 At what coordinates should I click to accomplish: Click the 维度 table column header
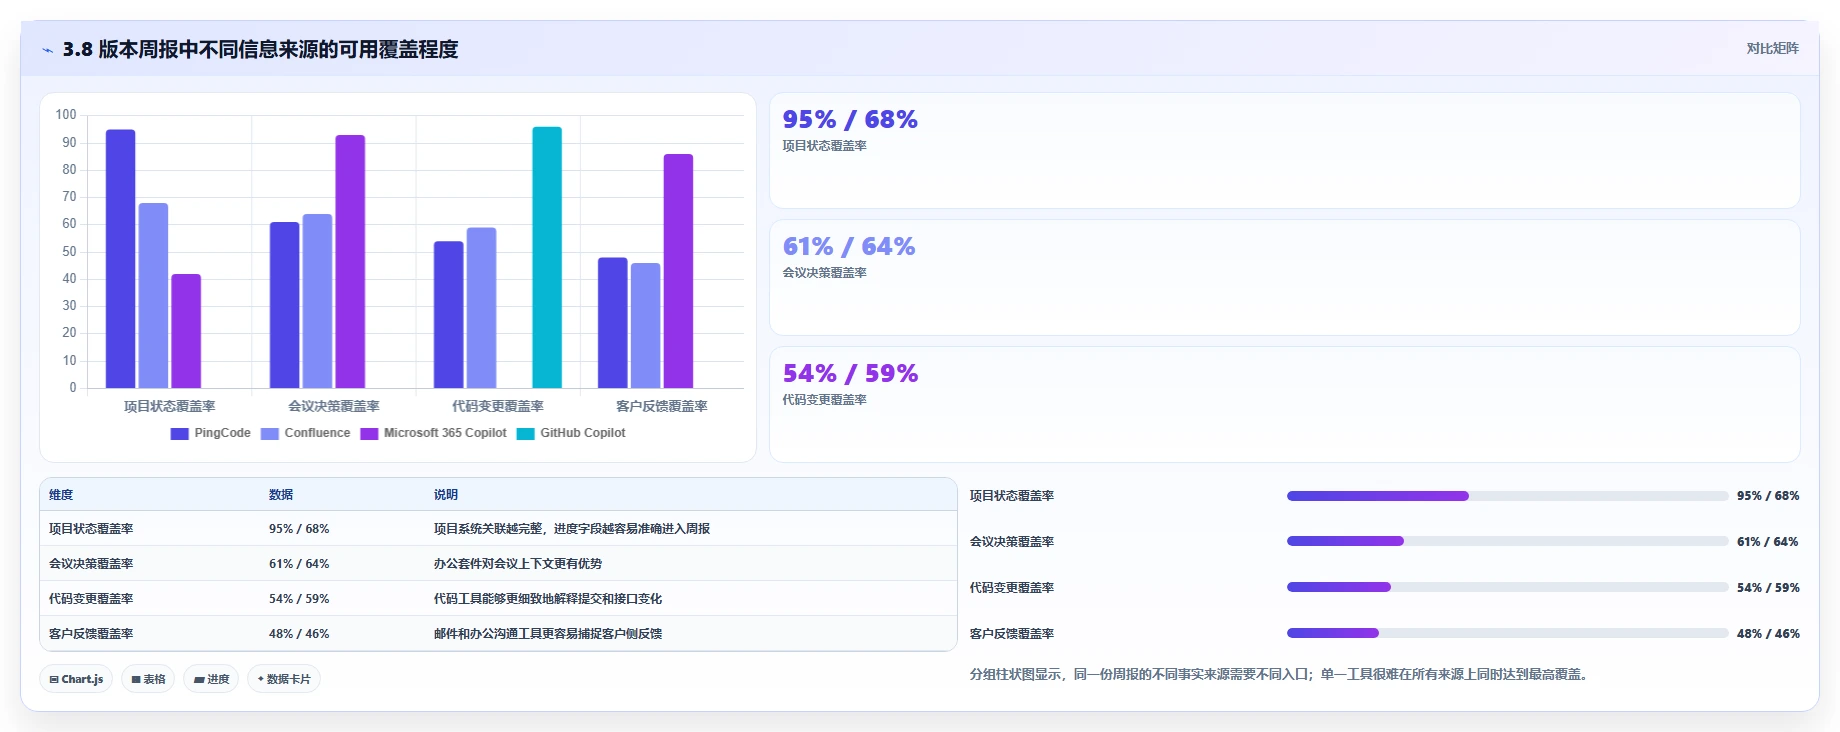[61, 495]
